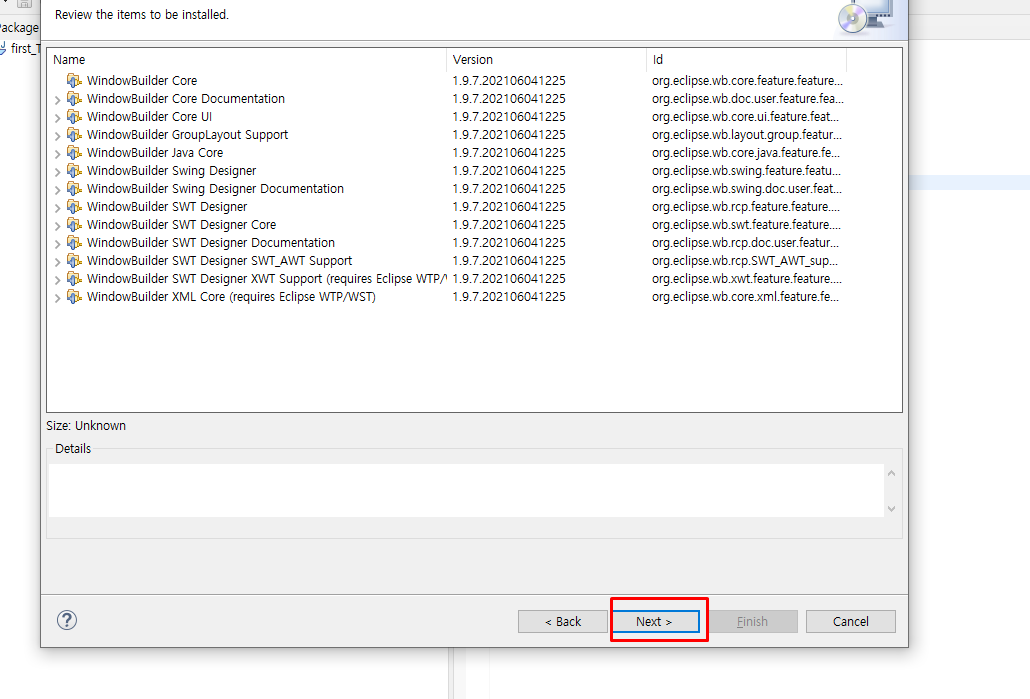This screenshot has height=699, width=1030.
Task: Expand WindowBuilder Java Core row
Action: click(x=57, y=154)
